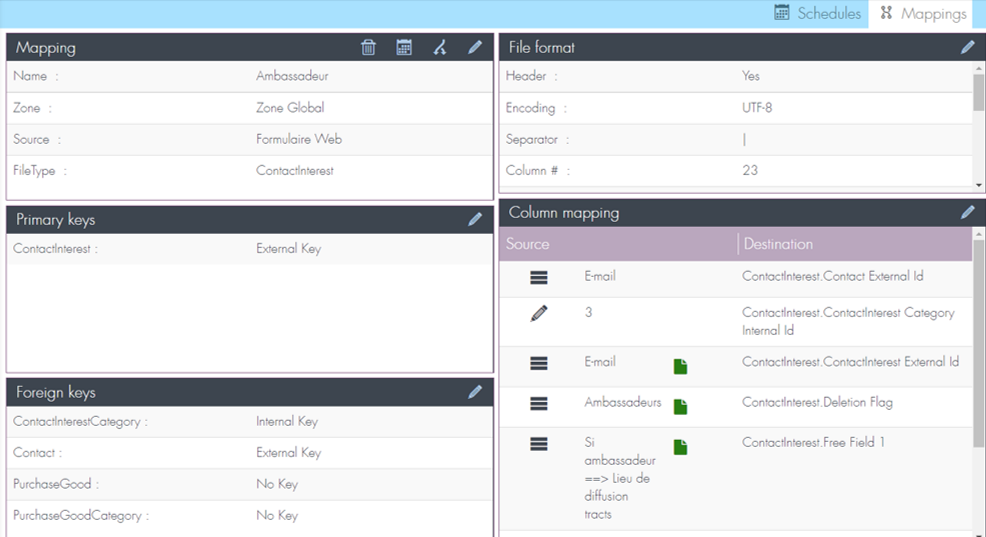This screenshot has height=537, width=986.
Task: Click the Schedules calendar icon in top bar
Action: point(782,13)
